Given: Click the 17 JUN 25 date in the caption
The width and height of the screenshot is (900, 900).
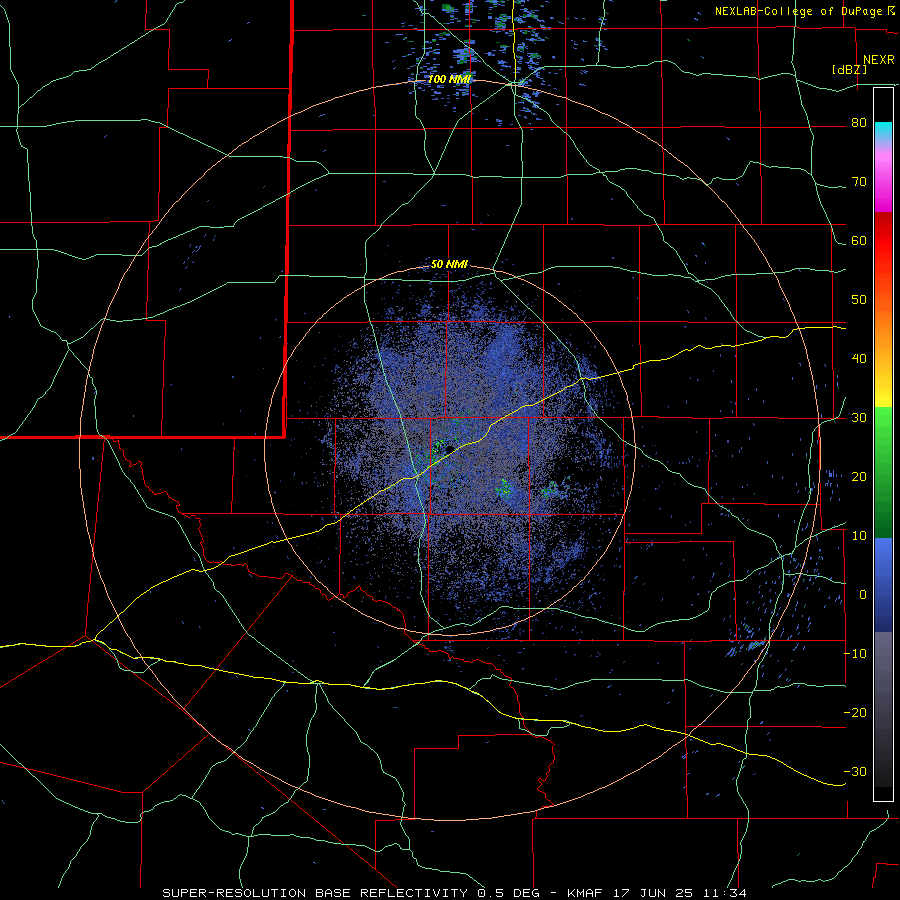Looking at the screenshot, I should pyautogui.click(x=655, y=893).
